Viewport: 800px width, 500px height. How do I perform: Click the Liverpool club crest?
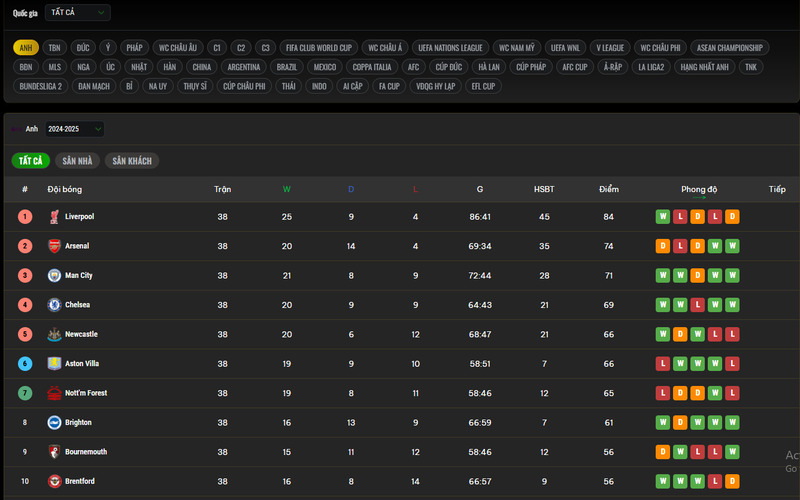click(54, 217)
